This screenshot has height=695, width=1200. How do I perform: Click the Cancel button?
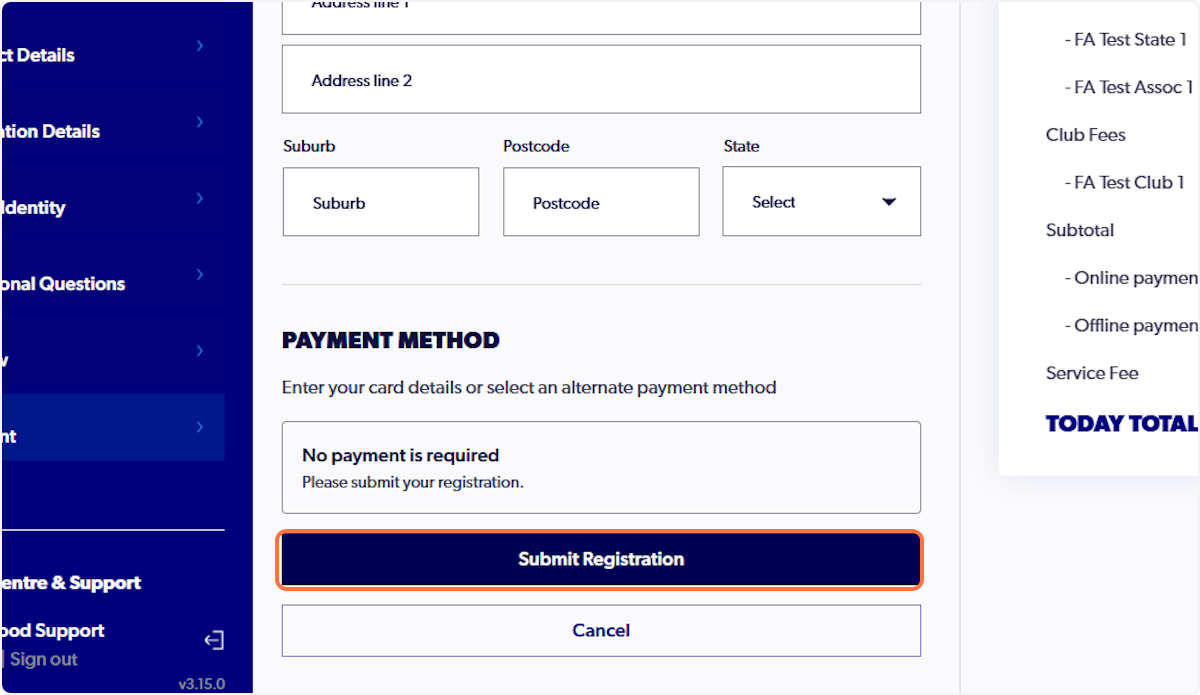pyautogui.click(x=600, y=630)
